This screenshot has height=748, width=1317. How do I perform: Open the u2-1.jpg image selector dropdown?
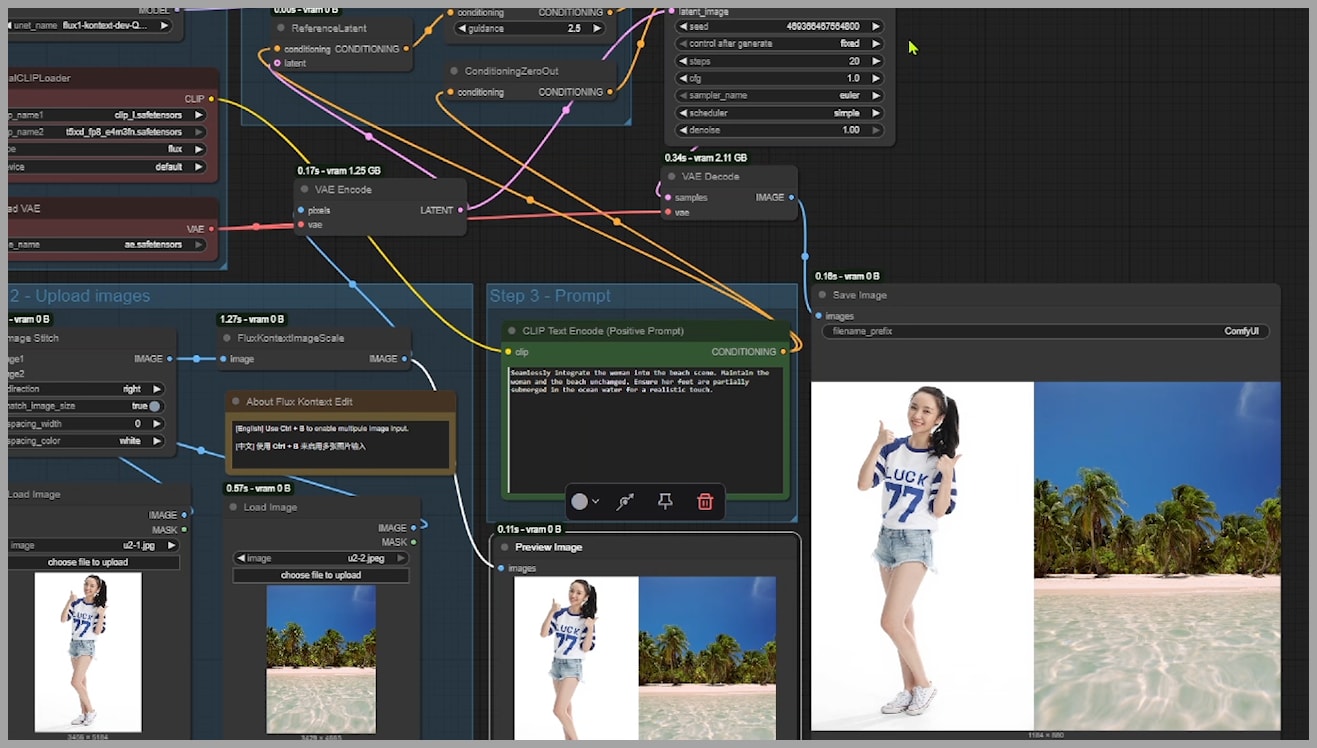coord(94,545)
